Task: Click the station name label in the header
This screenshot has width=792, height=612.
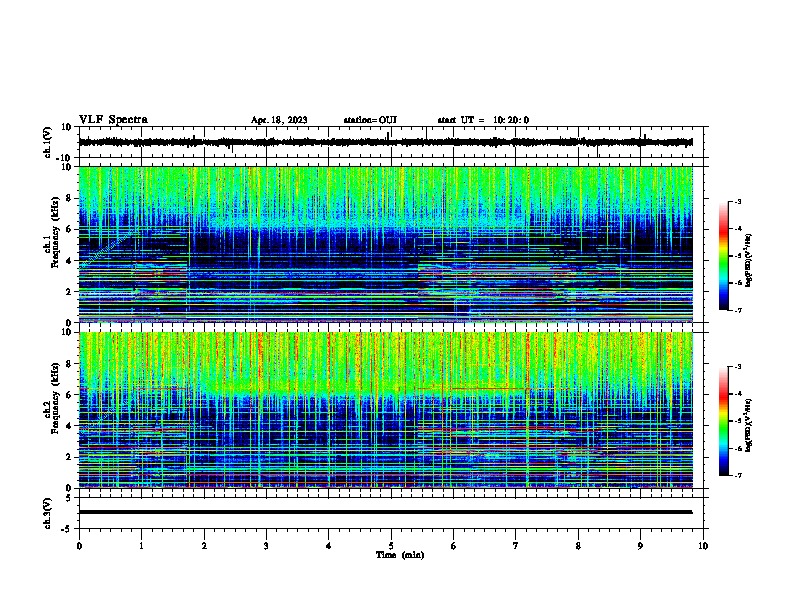Action: pos(370,120)
